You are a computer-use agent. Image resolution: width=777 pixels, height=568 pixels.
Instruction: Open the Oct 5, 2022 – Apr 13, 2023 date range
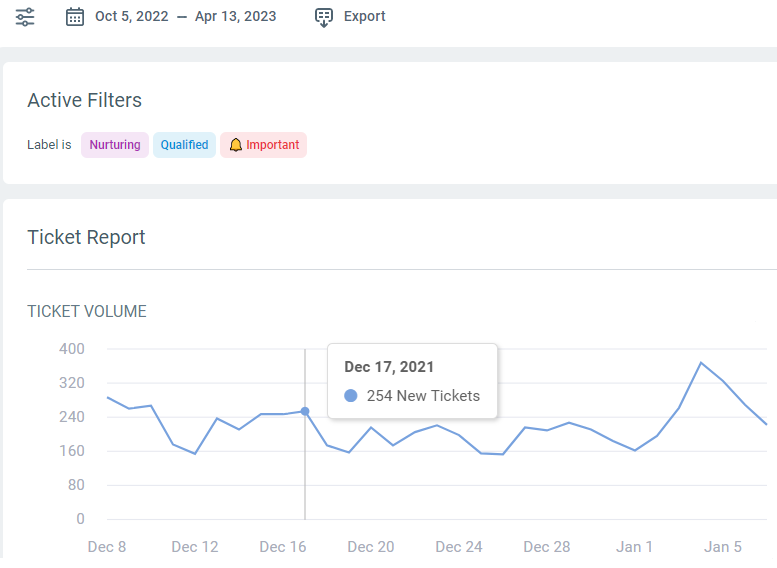click(x=185, y=17)
